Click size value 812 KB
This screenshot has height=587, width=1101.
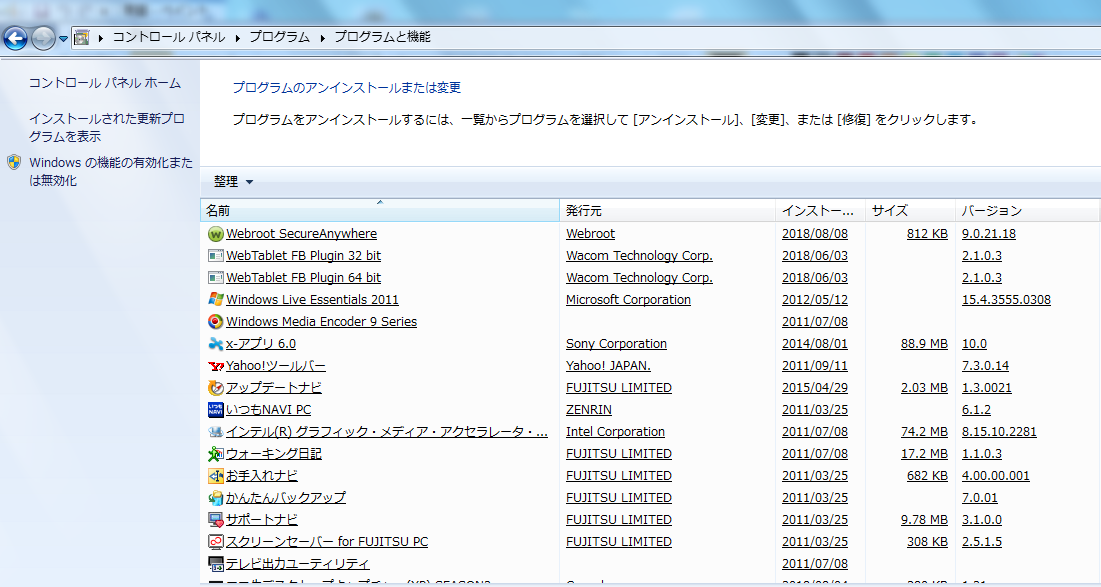pos(928,234)
